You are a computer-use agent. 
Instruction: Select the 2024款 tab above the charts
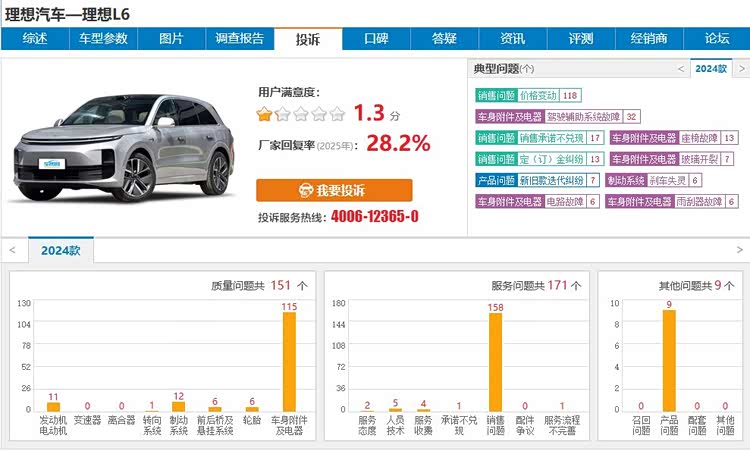pos(60,251)
